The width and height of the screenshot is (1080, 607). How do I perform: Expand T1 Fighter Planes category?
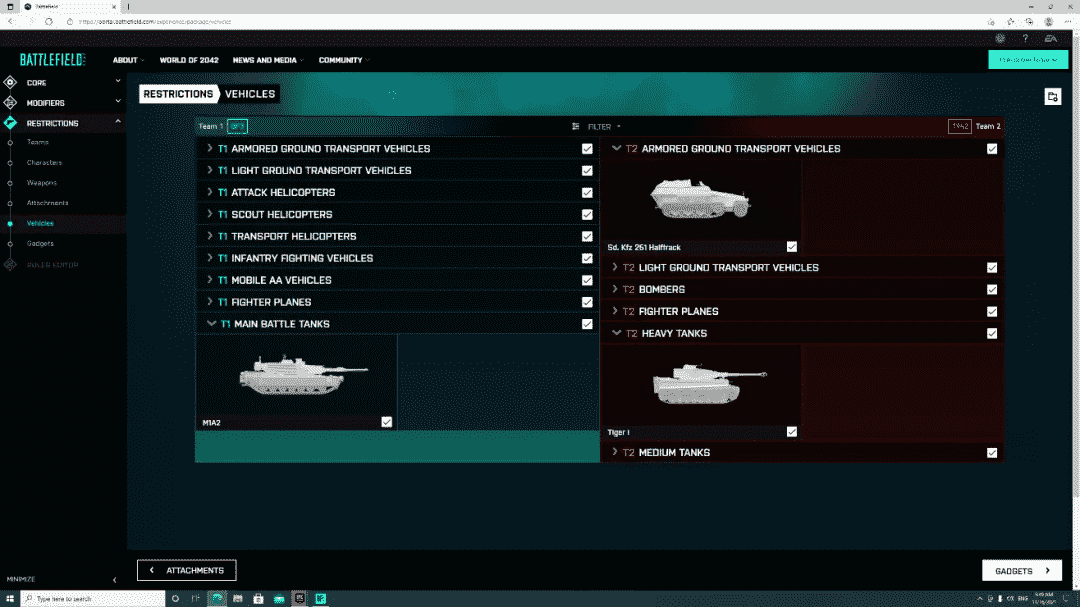click(x=209, y=302)
